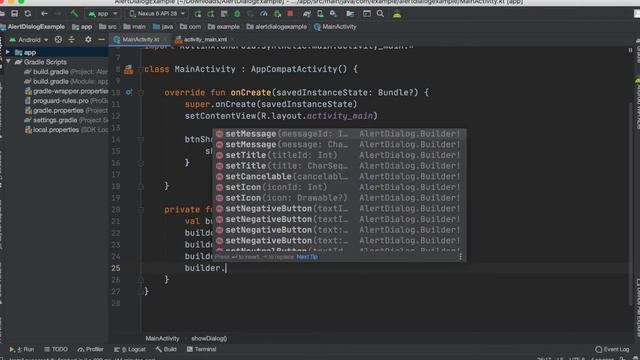Select proguard-rules.pro file
This screenshot has width=640, height=360.
tap(66, 101)
